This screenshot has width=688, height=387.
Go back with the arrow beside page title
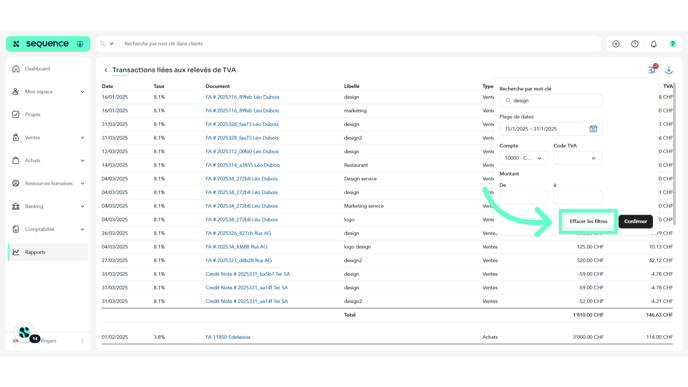[x=106, y=70]
